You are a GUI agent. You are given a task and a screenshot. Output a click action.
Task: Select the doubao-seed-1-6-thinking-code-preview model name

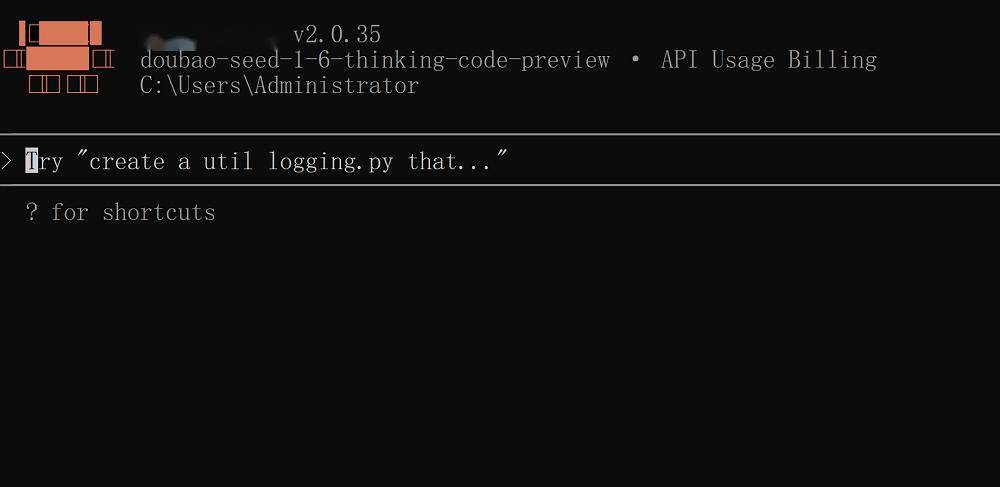pyautogui.click(x=375, y=60)
